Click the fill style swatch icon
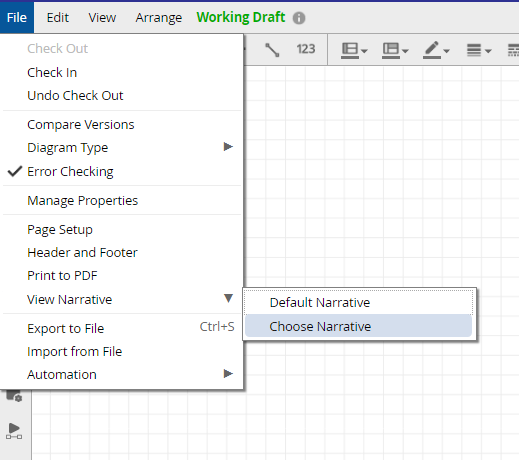The image size is (519, 460). click(350, 51)
